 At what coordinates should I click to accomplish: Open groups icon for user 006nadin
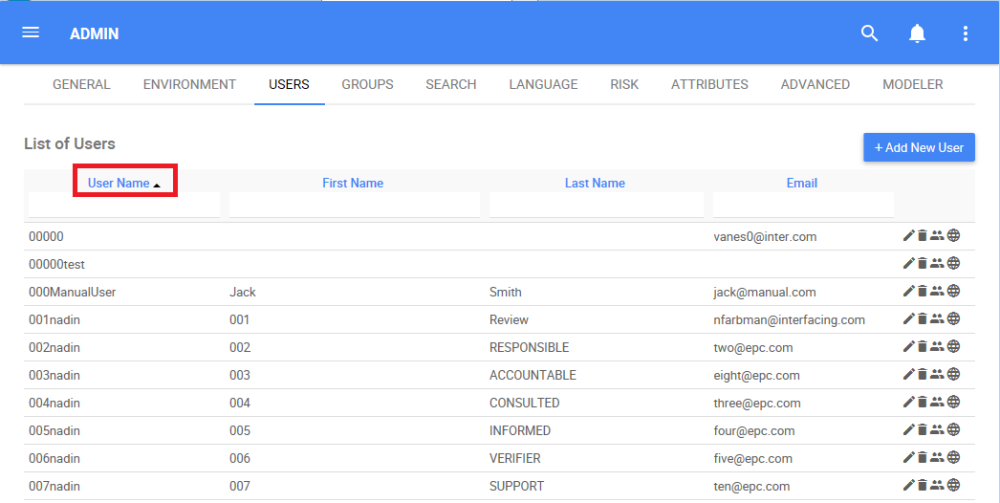pyautogui.click(x=937, y=458)
